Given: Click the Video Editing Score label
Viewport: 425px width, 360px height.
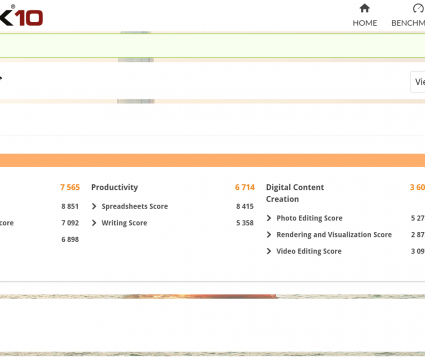Looking at the screenshot, I should click(x=309, y=251).
